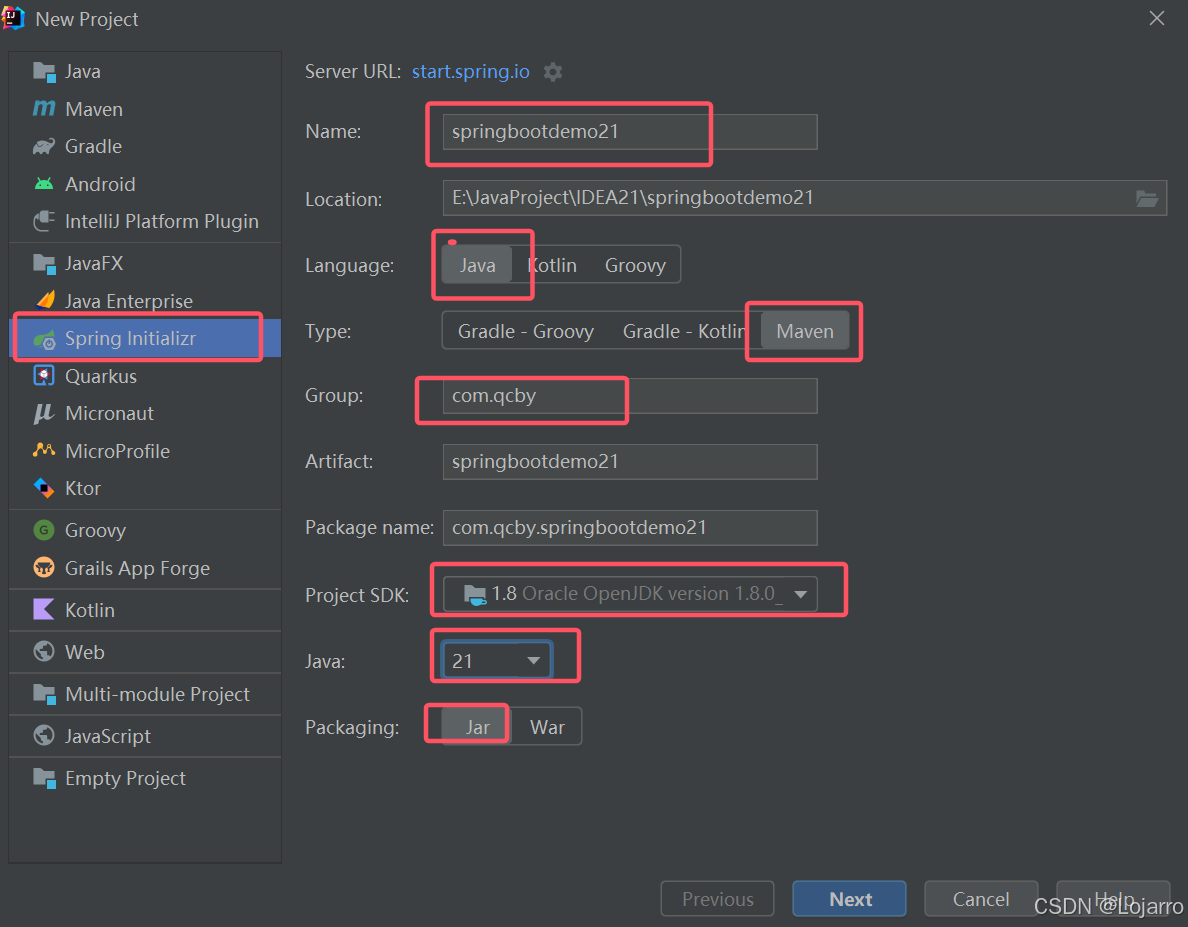Viewport: 1188px width, 927px height.
Task: Click the Multi-module Project folder icon
Action: click(x=44, y=694)
